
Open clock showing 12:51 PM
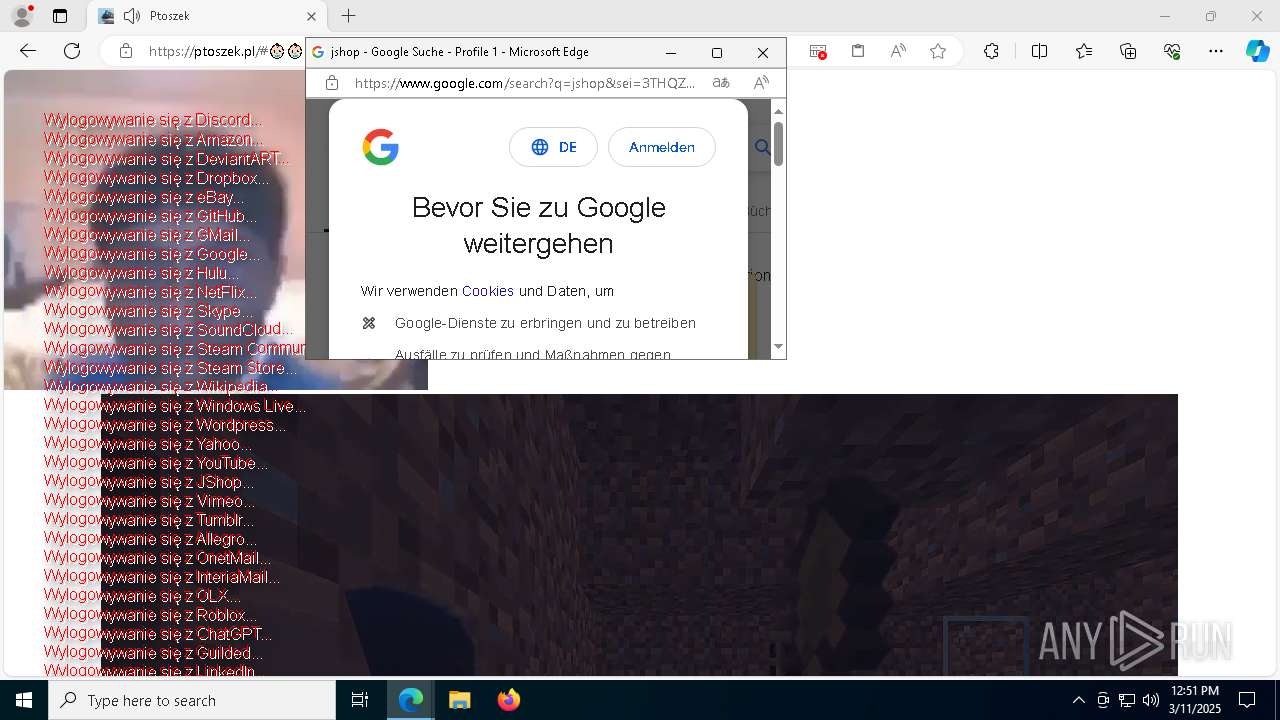coord(1195,700)
